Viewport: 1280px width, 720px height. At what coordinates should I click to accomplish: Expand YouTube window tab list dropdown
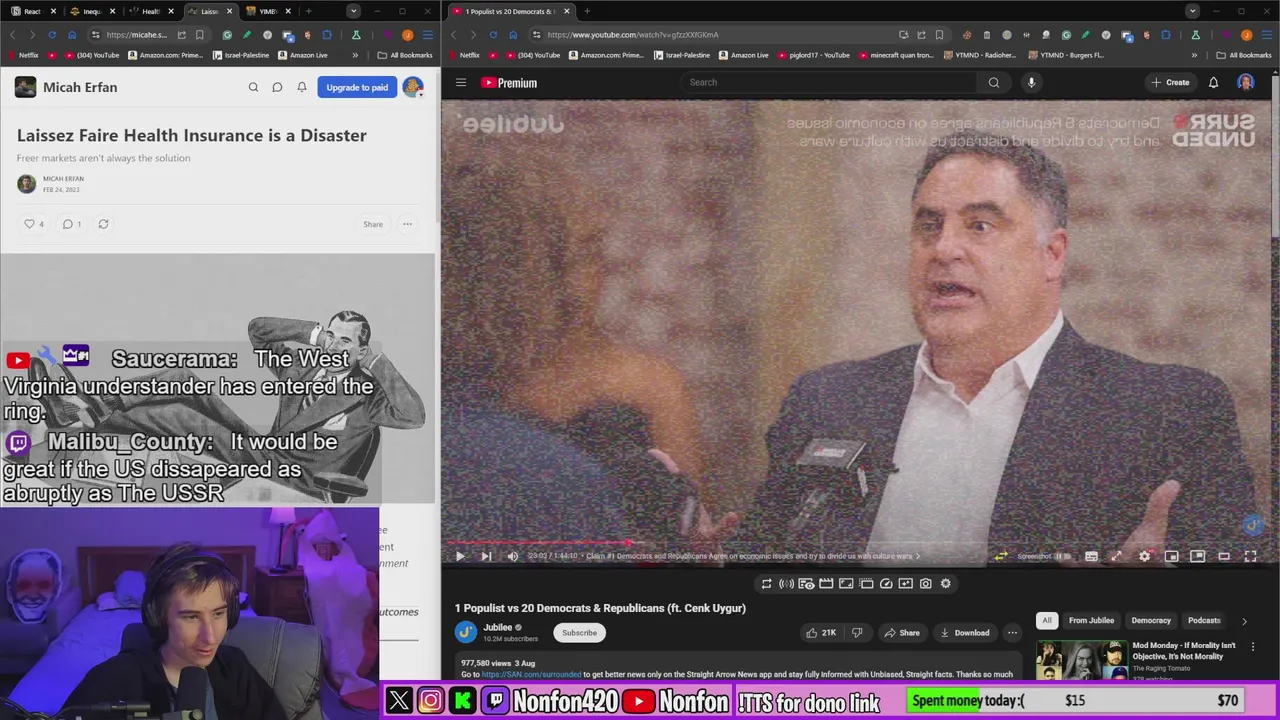(1192, 11)
